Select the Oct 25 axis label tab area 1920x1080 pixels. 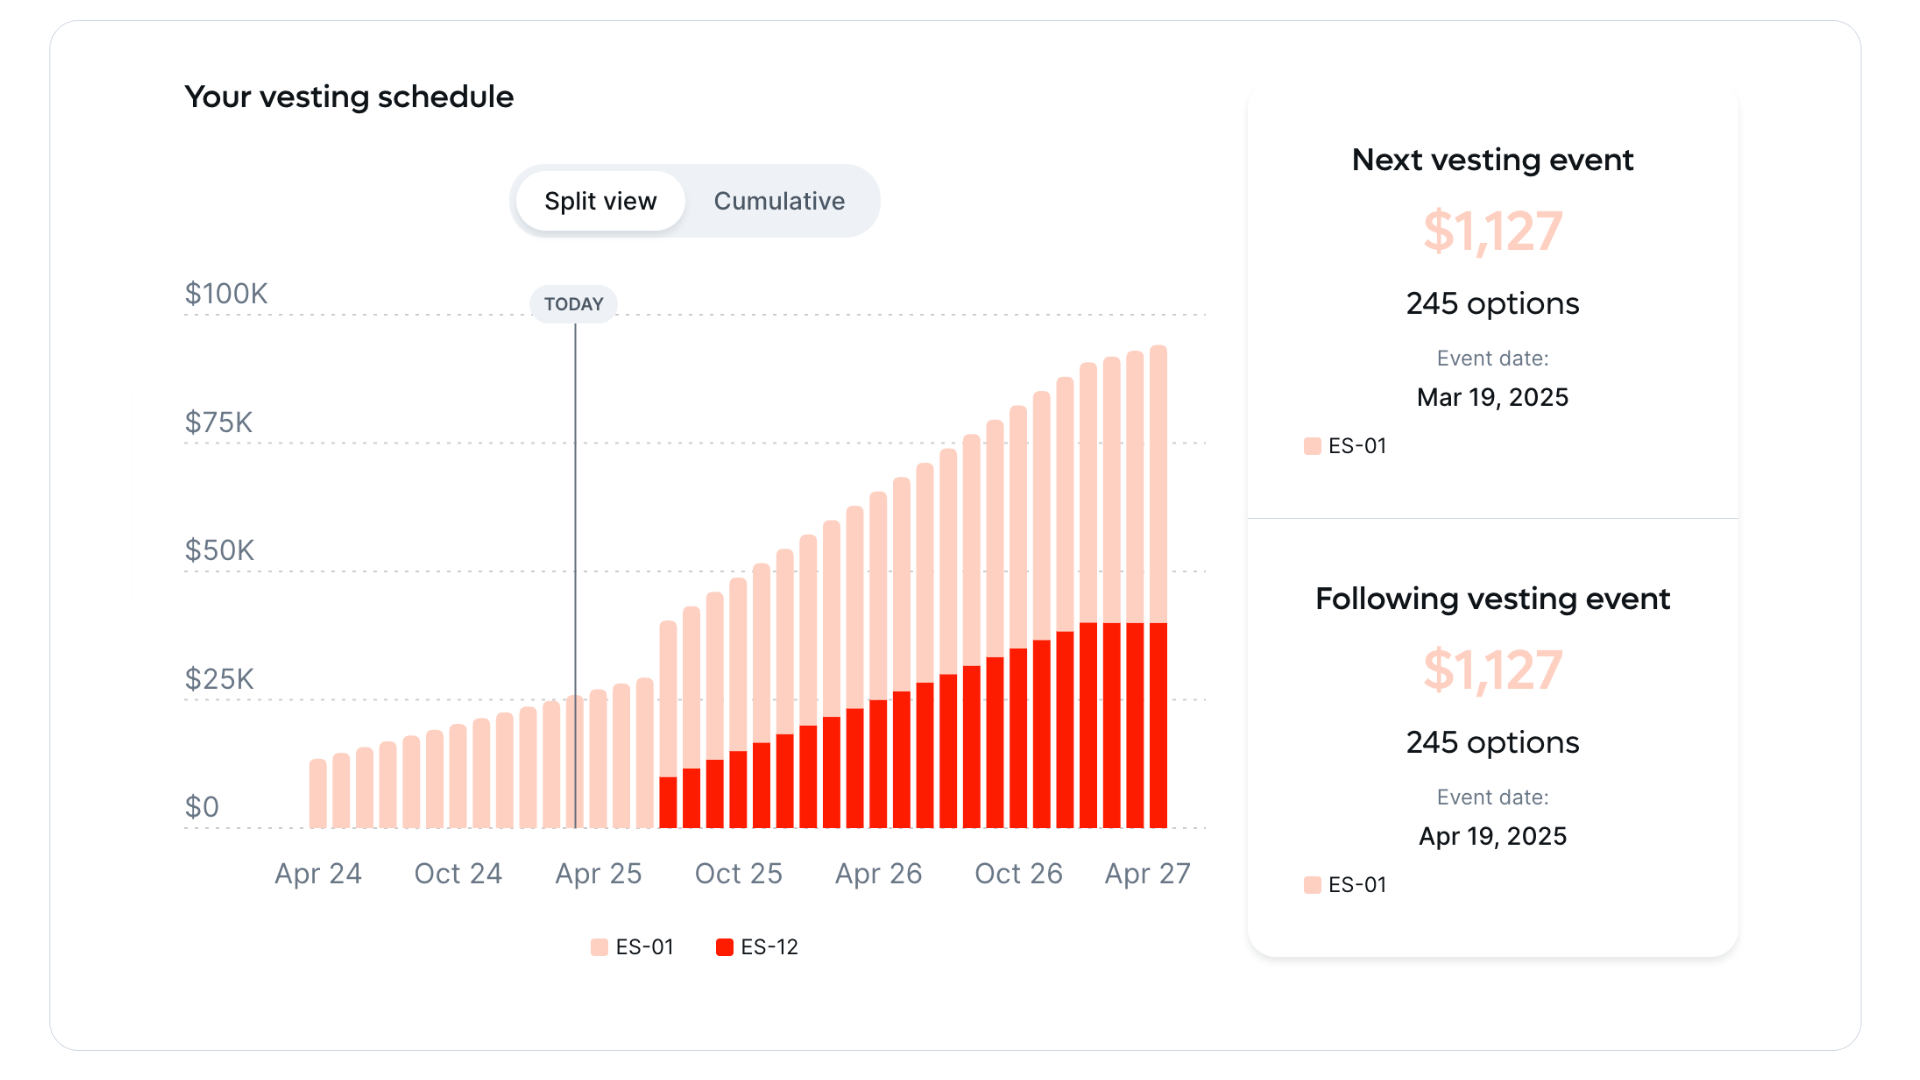(x=739, y=873)
